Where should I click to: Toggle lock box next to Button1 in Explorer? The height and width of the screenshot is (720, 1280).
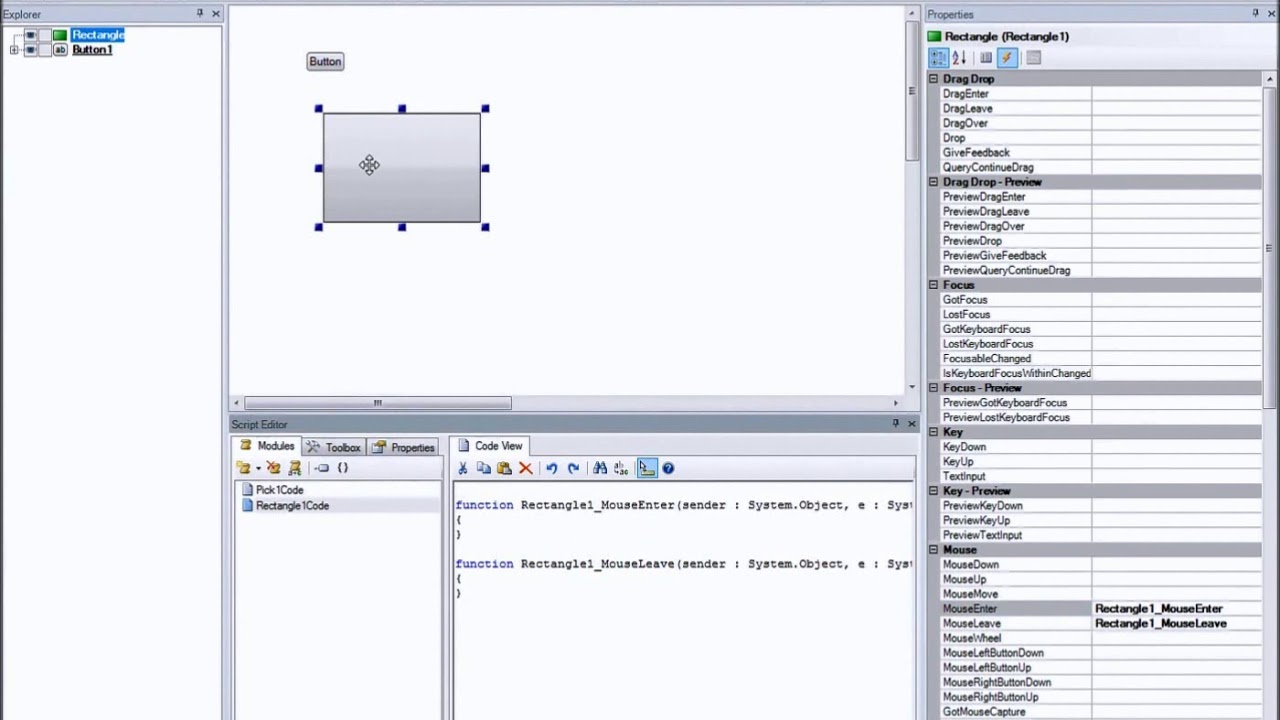point(44,49)
